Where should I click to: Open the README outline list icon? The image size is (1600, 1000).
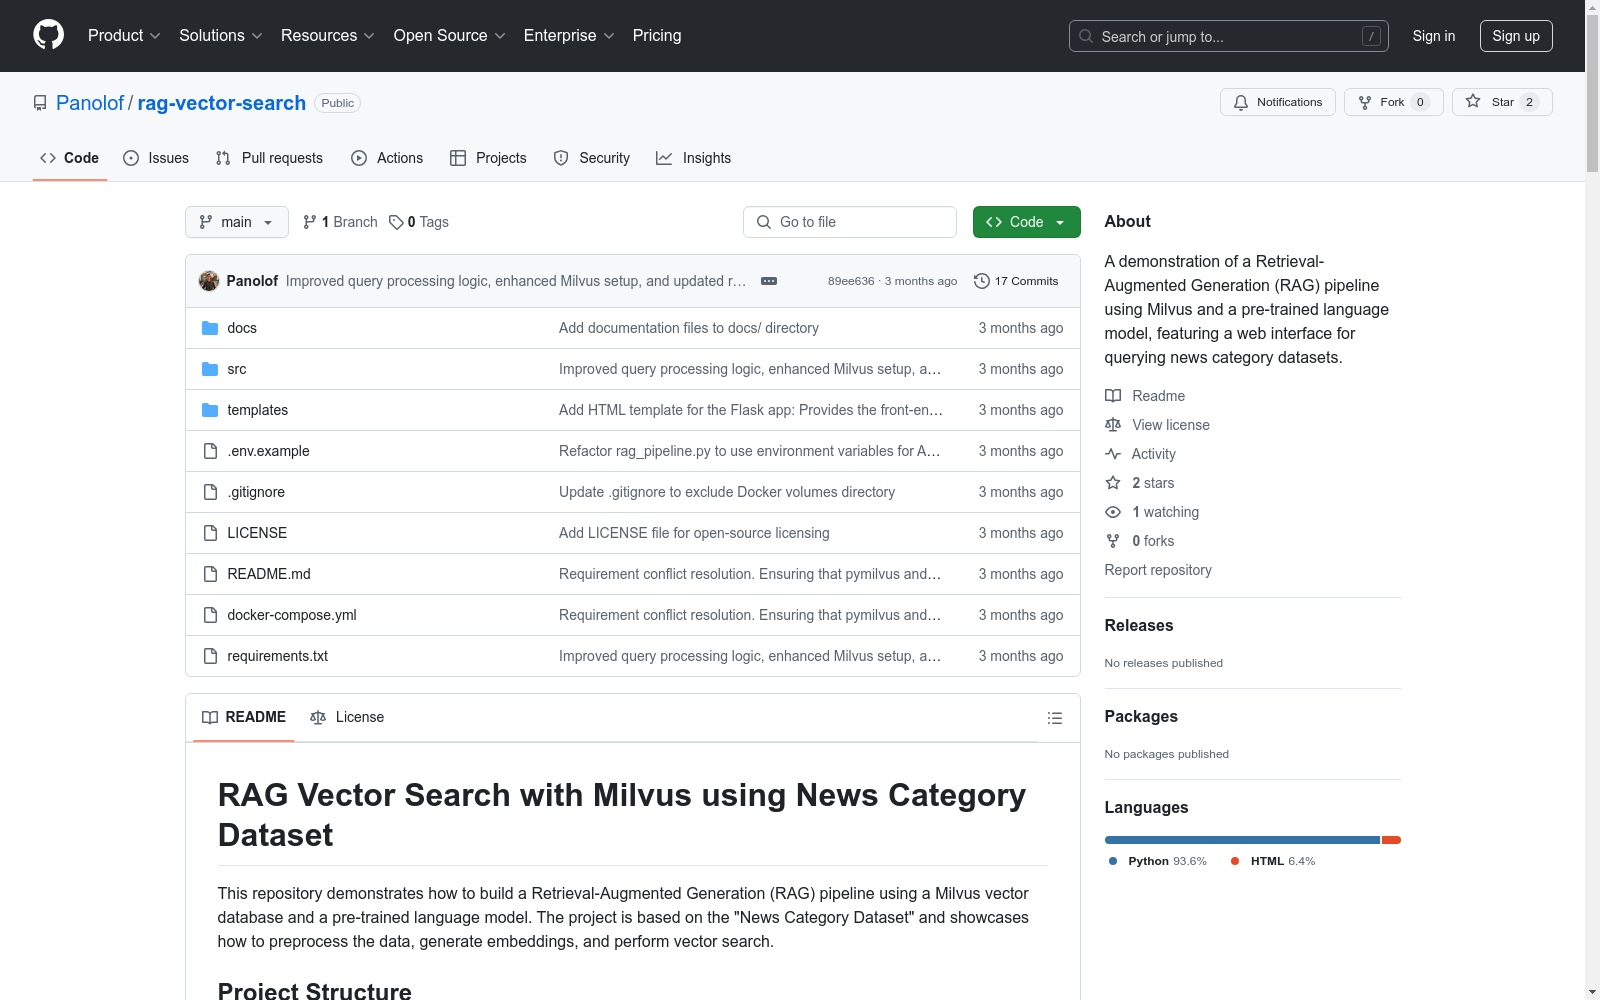(1055, 718)
